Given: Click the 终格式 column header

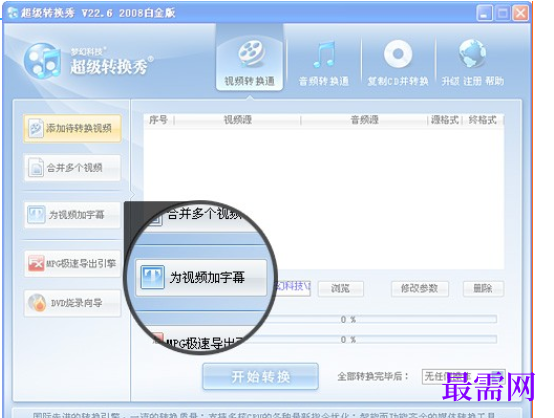Looking at the screenshot, I should click(483, 120).
